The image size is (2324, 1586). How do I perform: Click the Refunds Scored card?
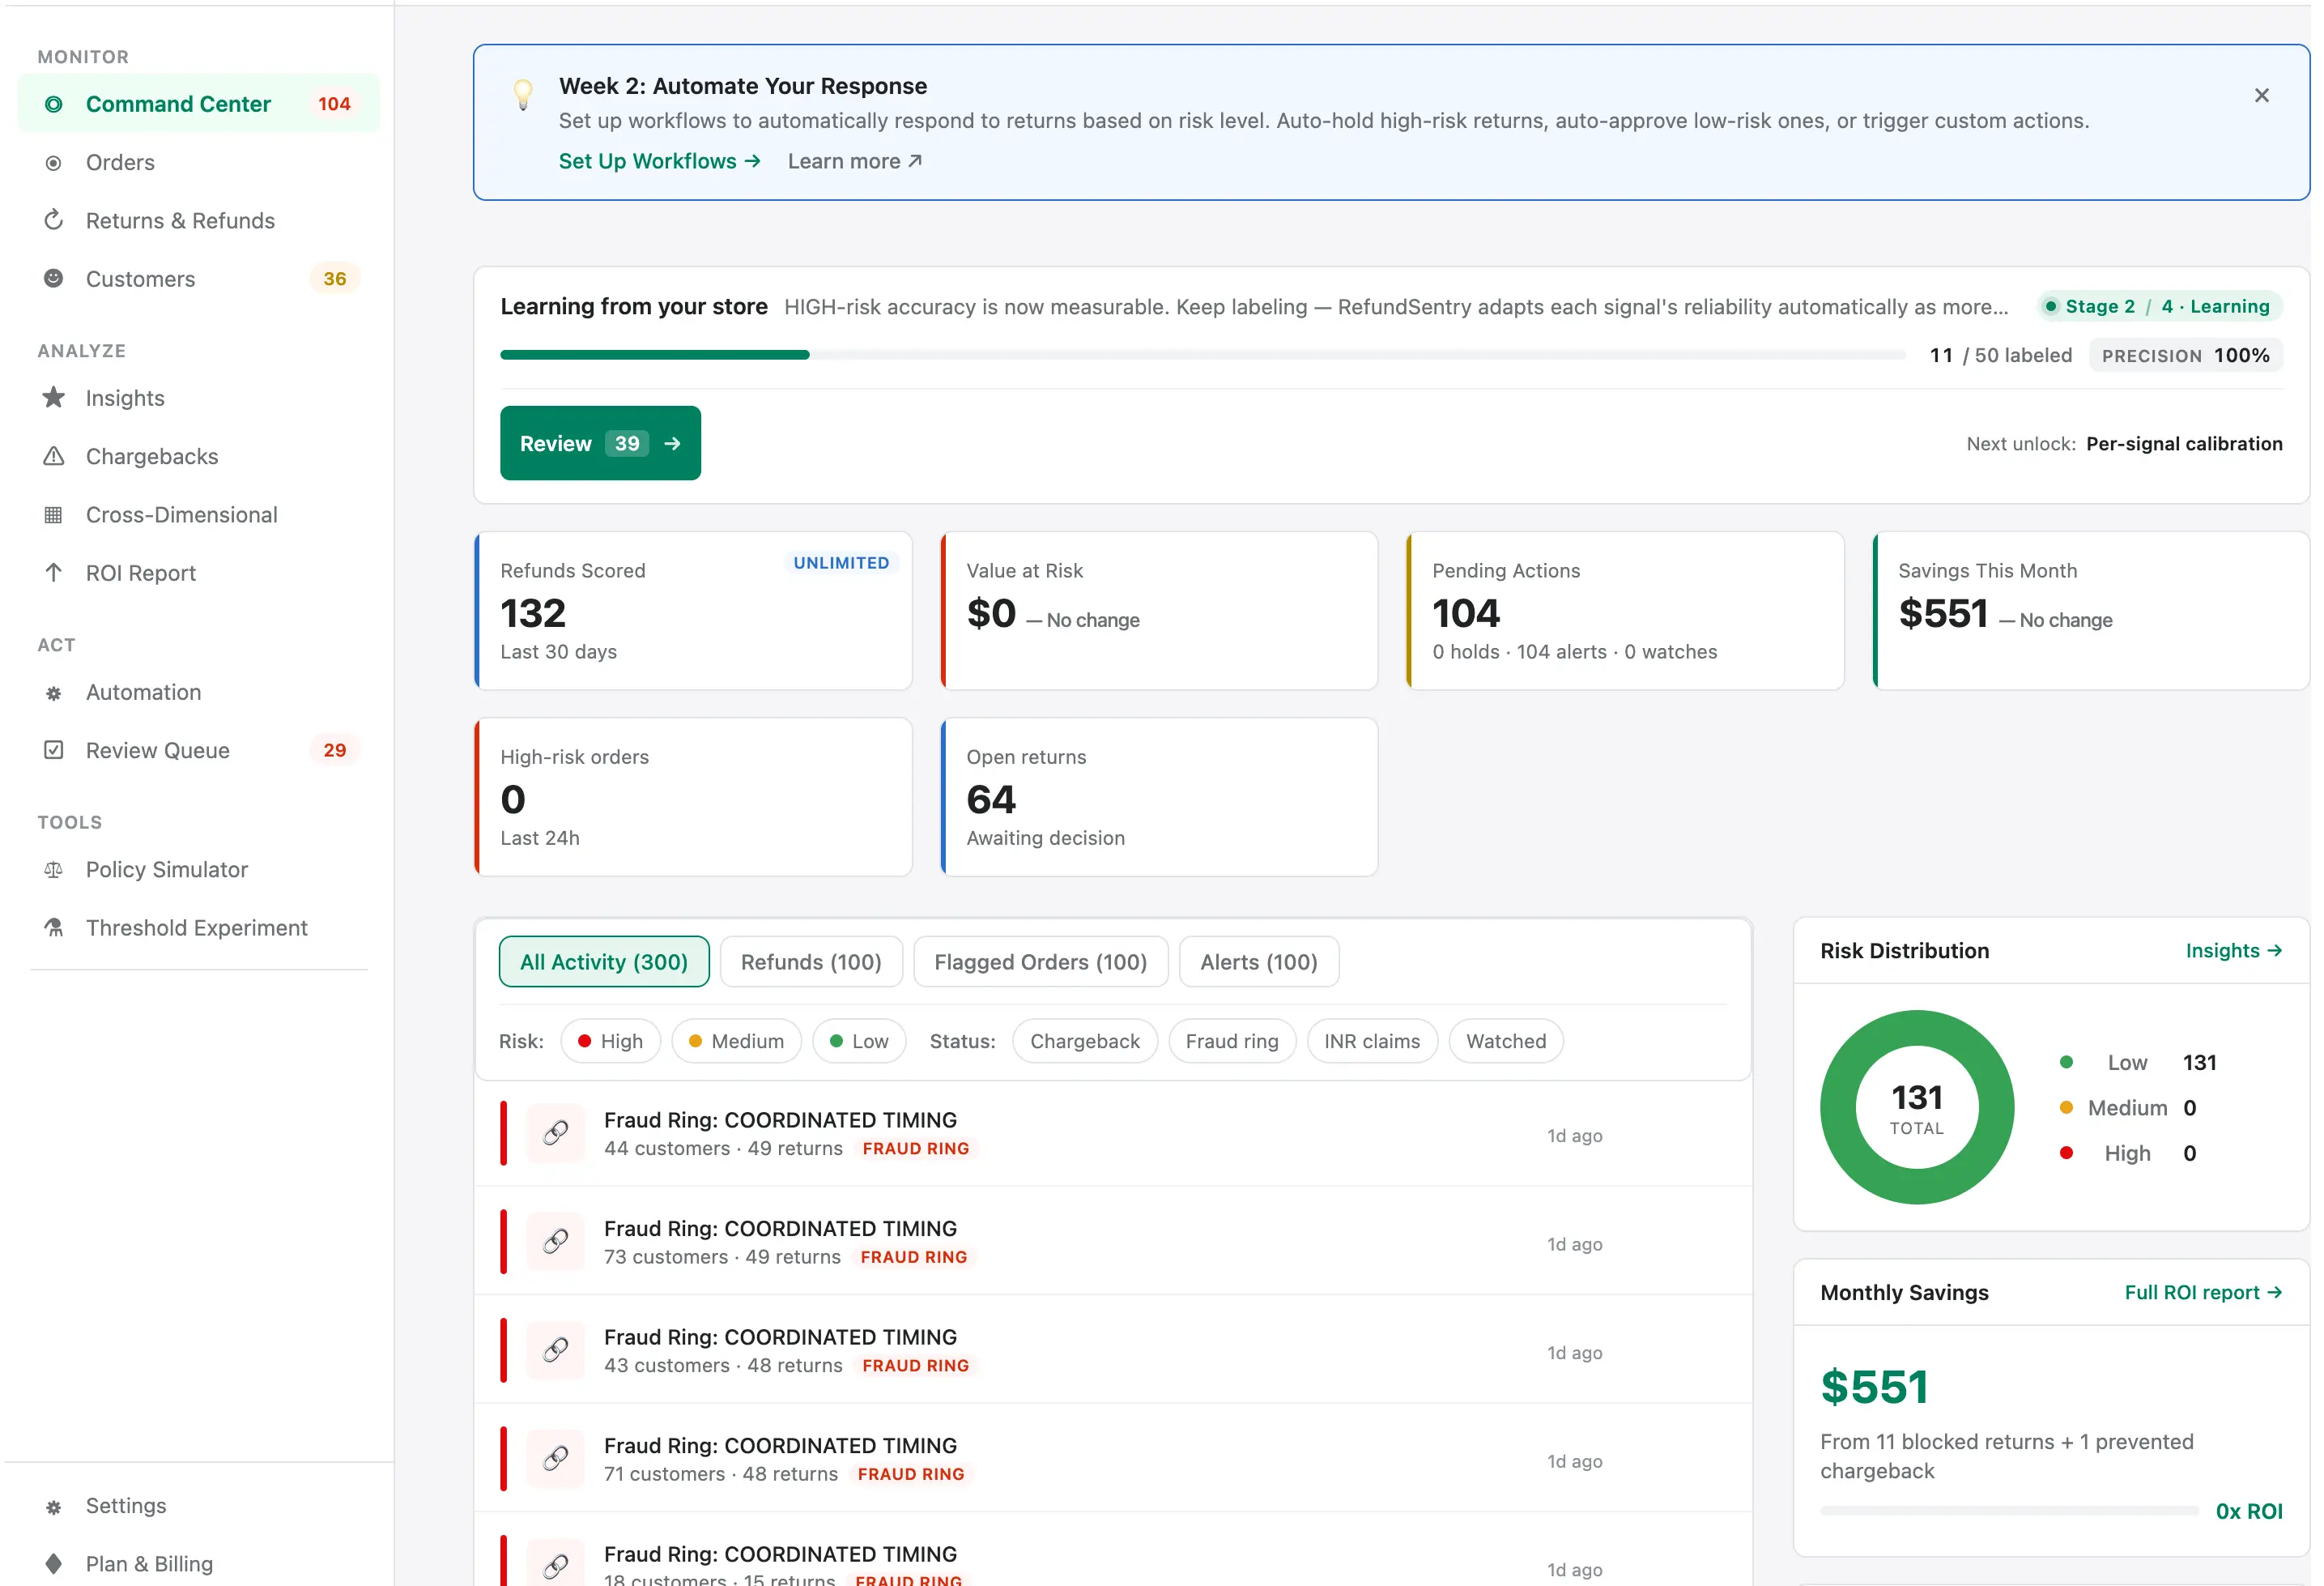point(693,611)
